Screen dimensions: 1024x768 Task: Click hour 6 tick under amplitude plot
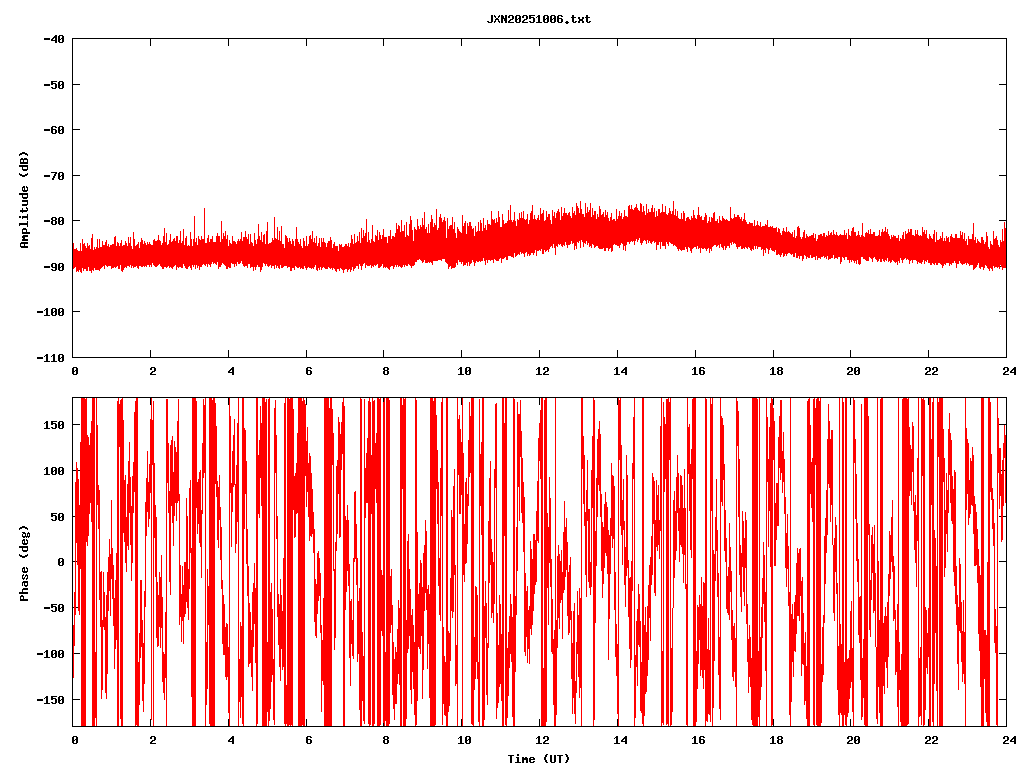click(308, 371)
